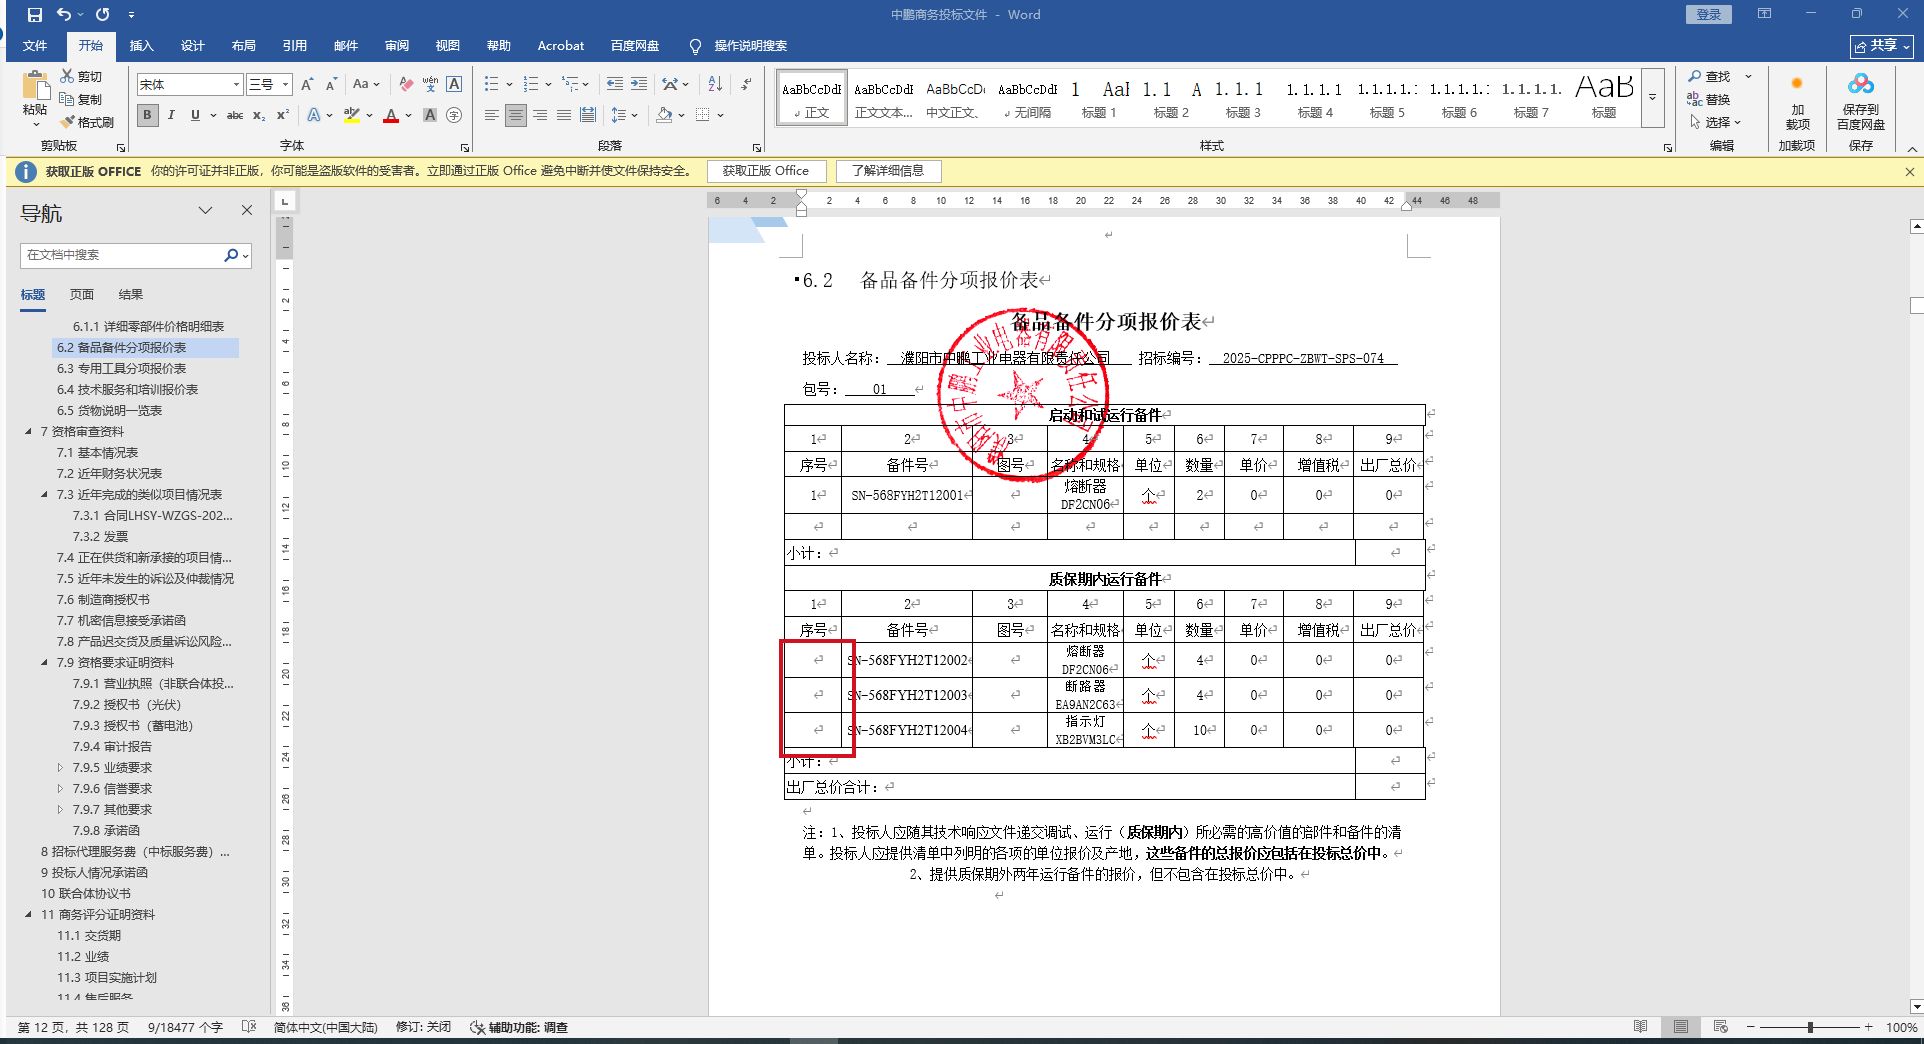Toggle strikethrough formatting

pyautogui.click(x=235, y=116)
